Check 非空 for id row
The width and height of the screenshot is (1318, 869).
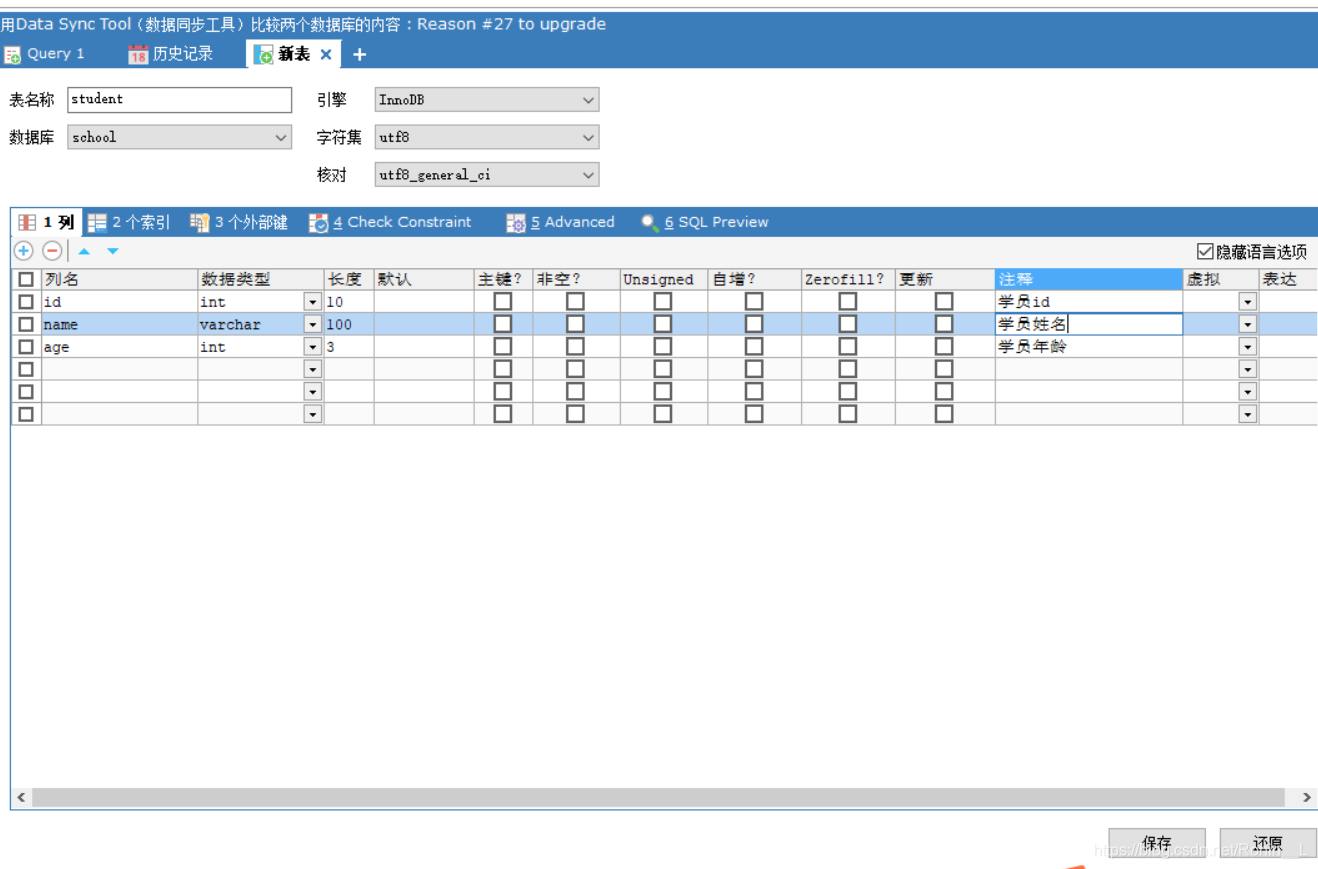(575, 301)
